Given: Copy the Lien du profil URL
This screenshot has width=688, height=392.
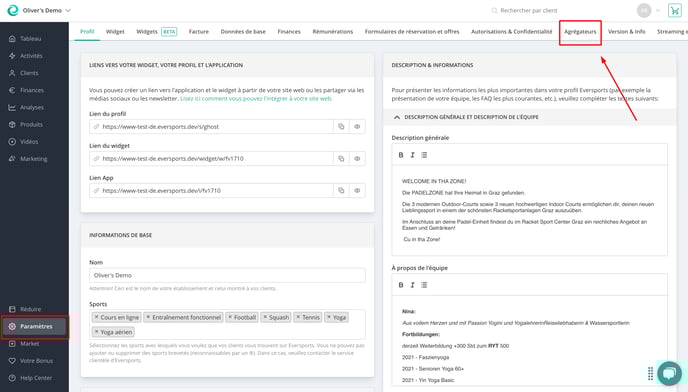Looking at the screenshot, I should point(341,126).
